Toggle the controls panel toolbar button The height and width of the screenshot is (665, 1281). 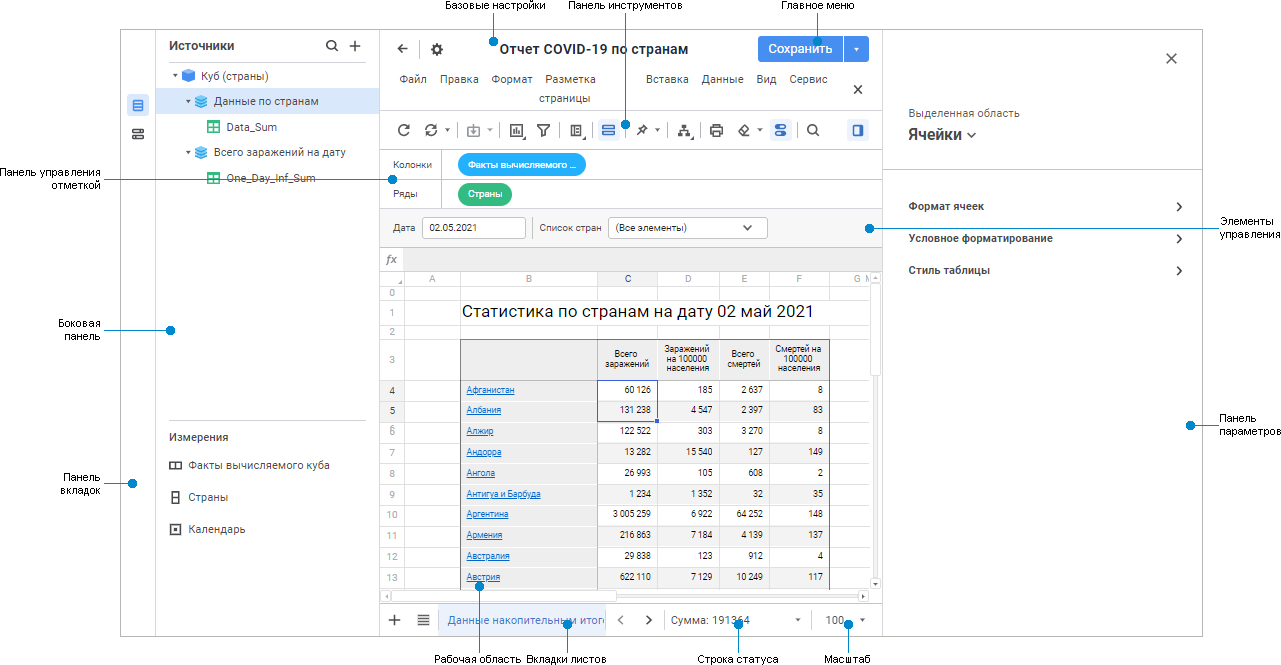pos(780,130)
